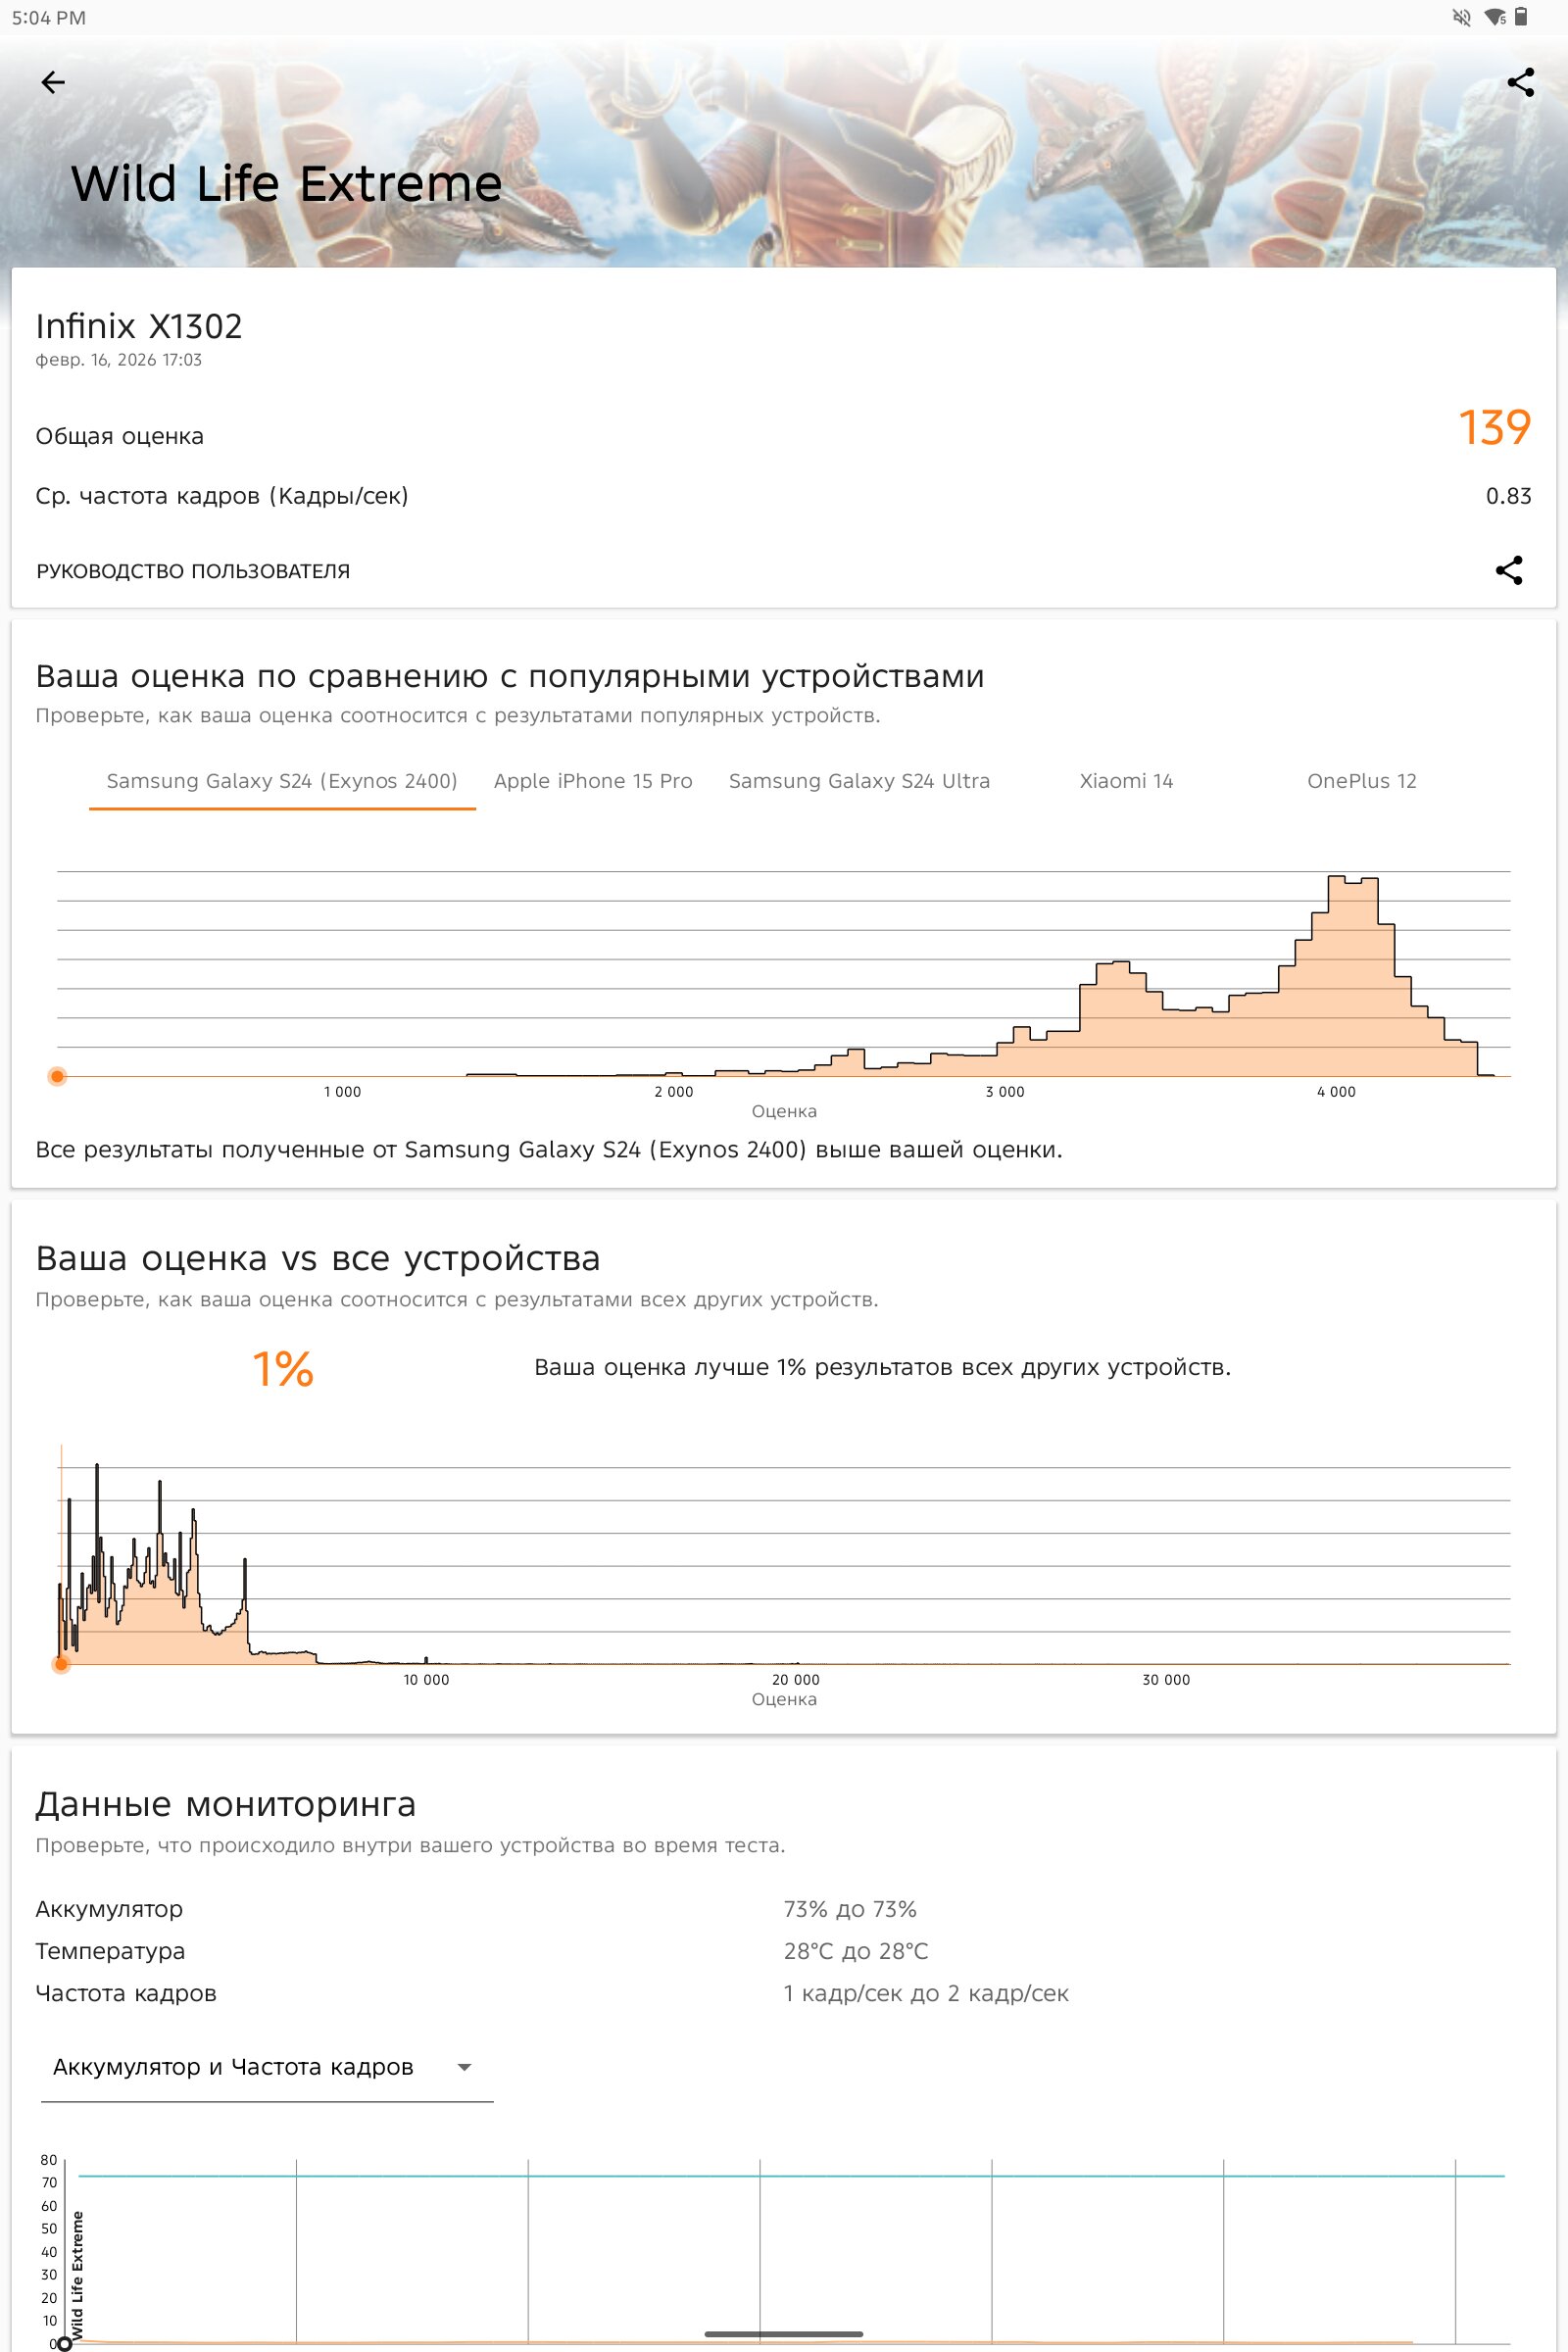This screenshot has height=2352, width=1568.
Task: Tap the orange score marker on comparison chart
Action: coord(58,1076)
